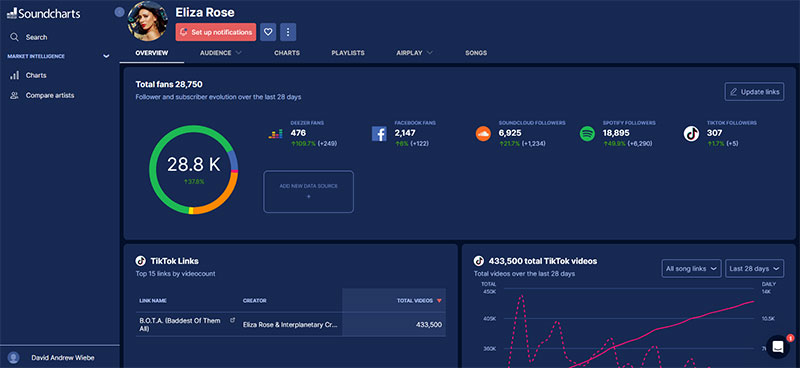Click TikTok icon beside total TikTok videos
The width and height of the screenshot is (800, 368).
pyautogui.click(x=479, y=261)
